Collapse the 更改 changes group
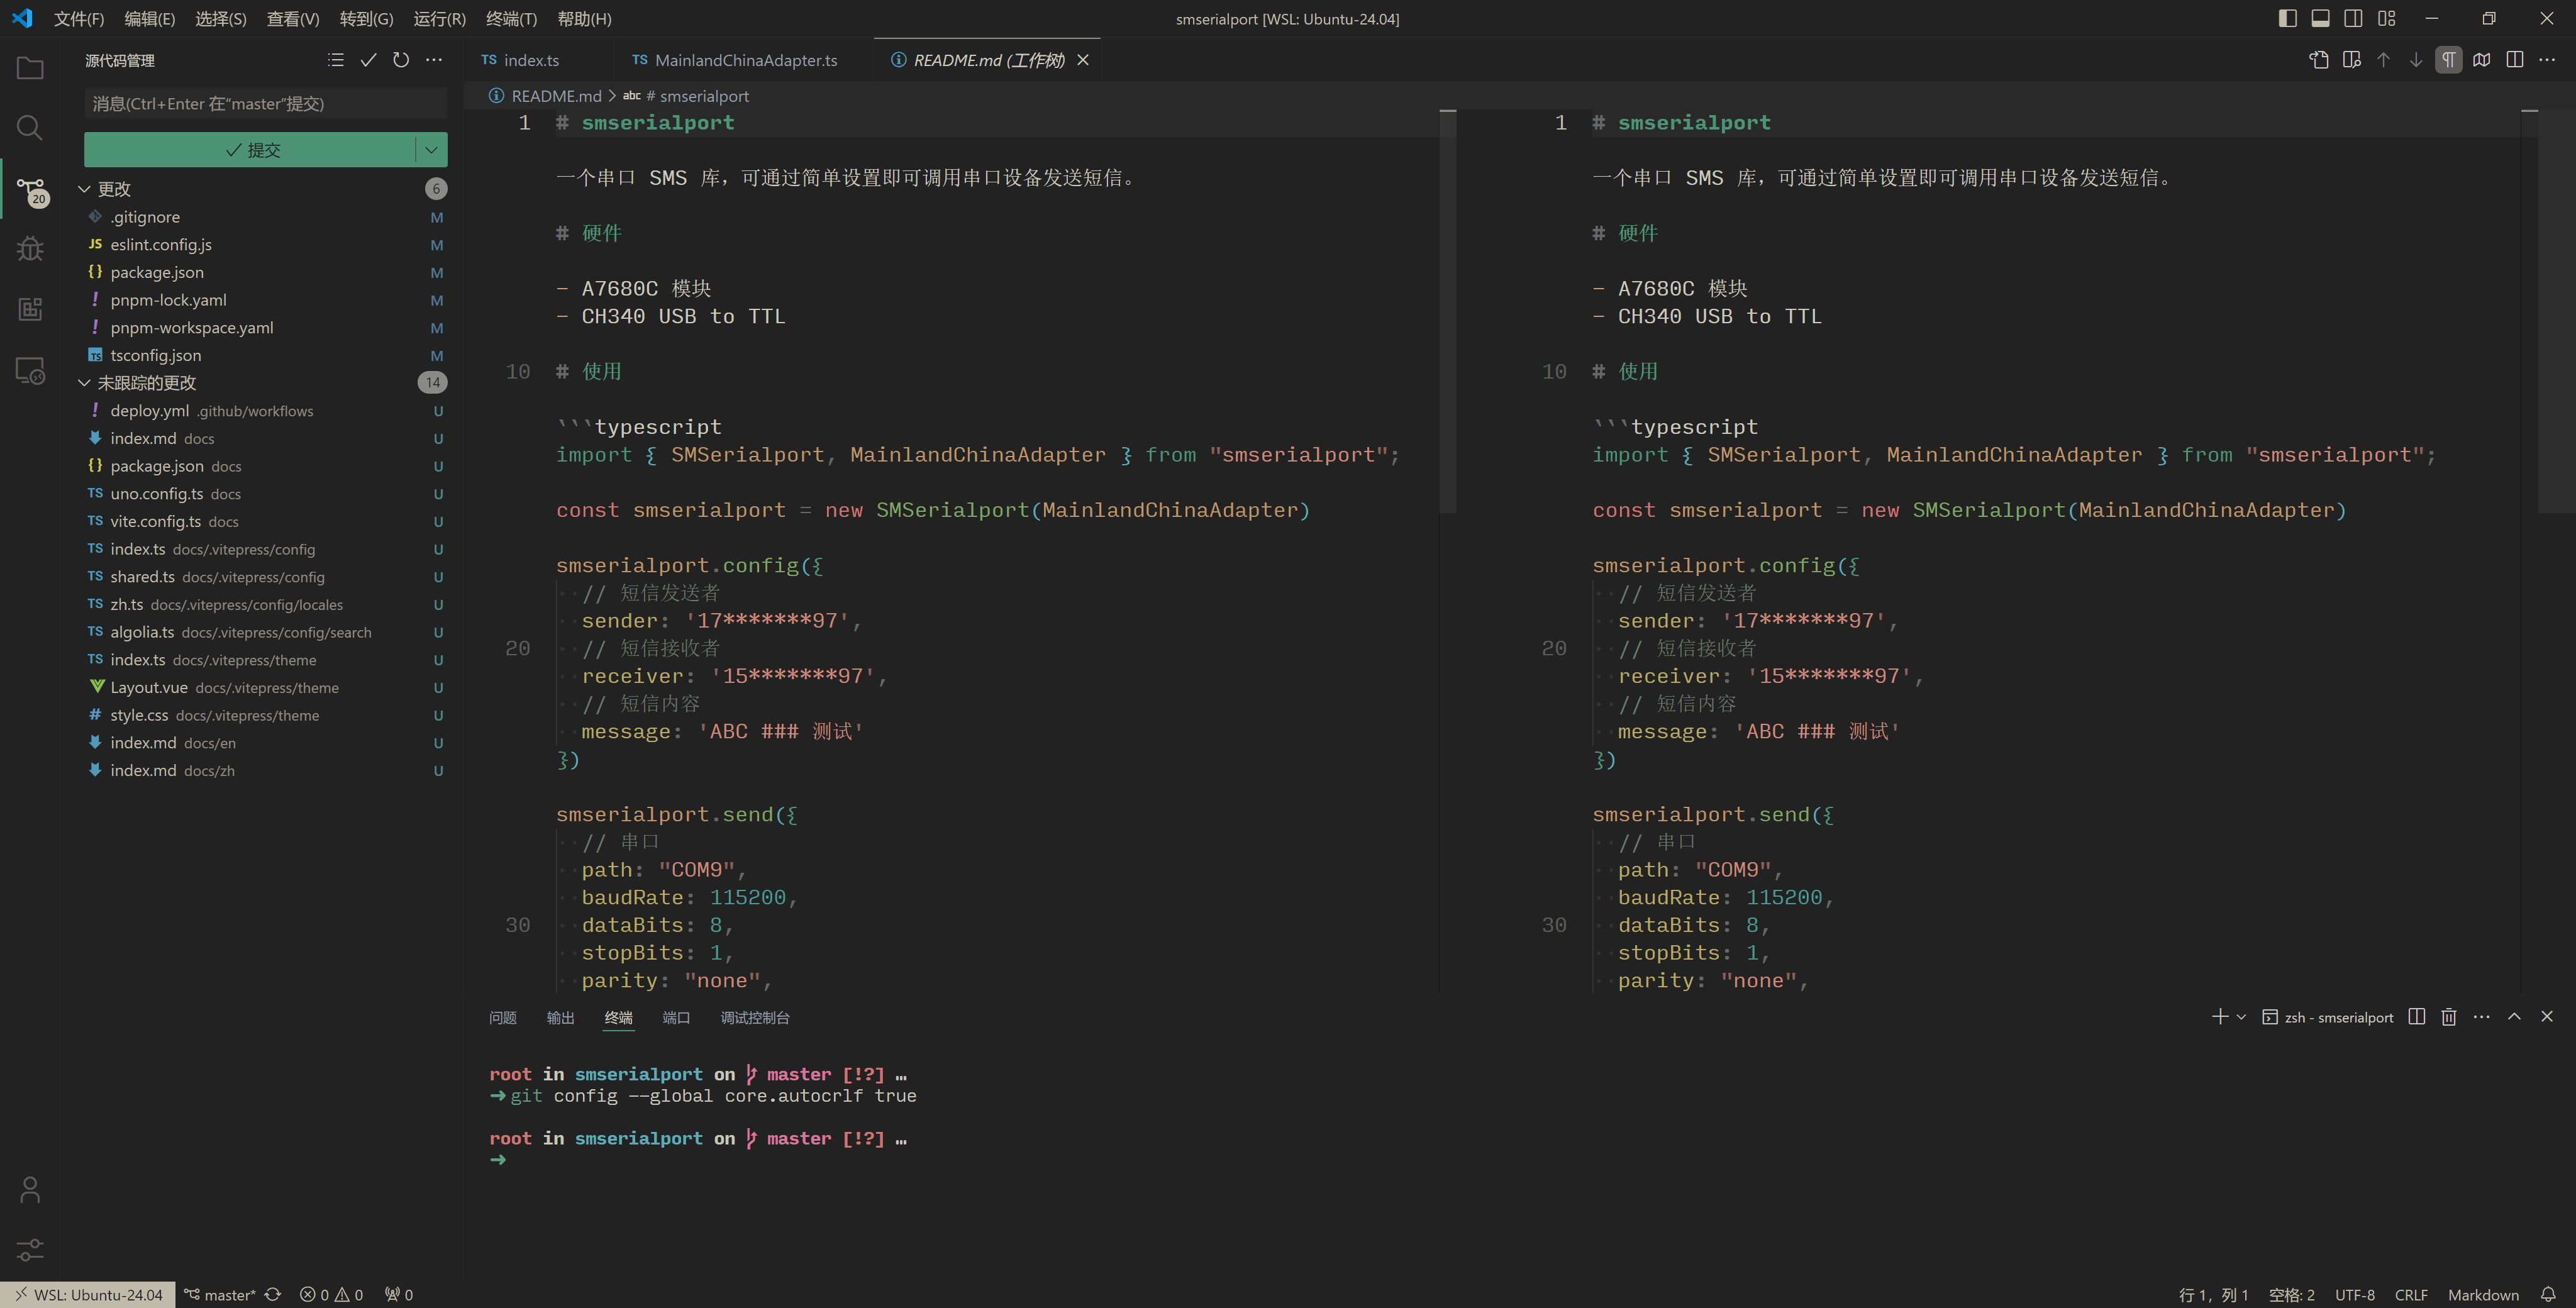Viewport: 2576px width, 1308px height. click(85, 189)
